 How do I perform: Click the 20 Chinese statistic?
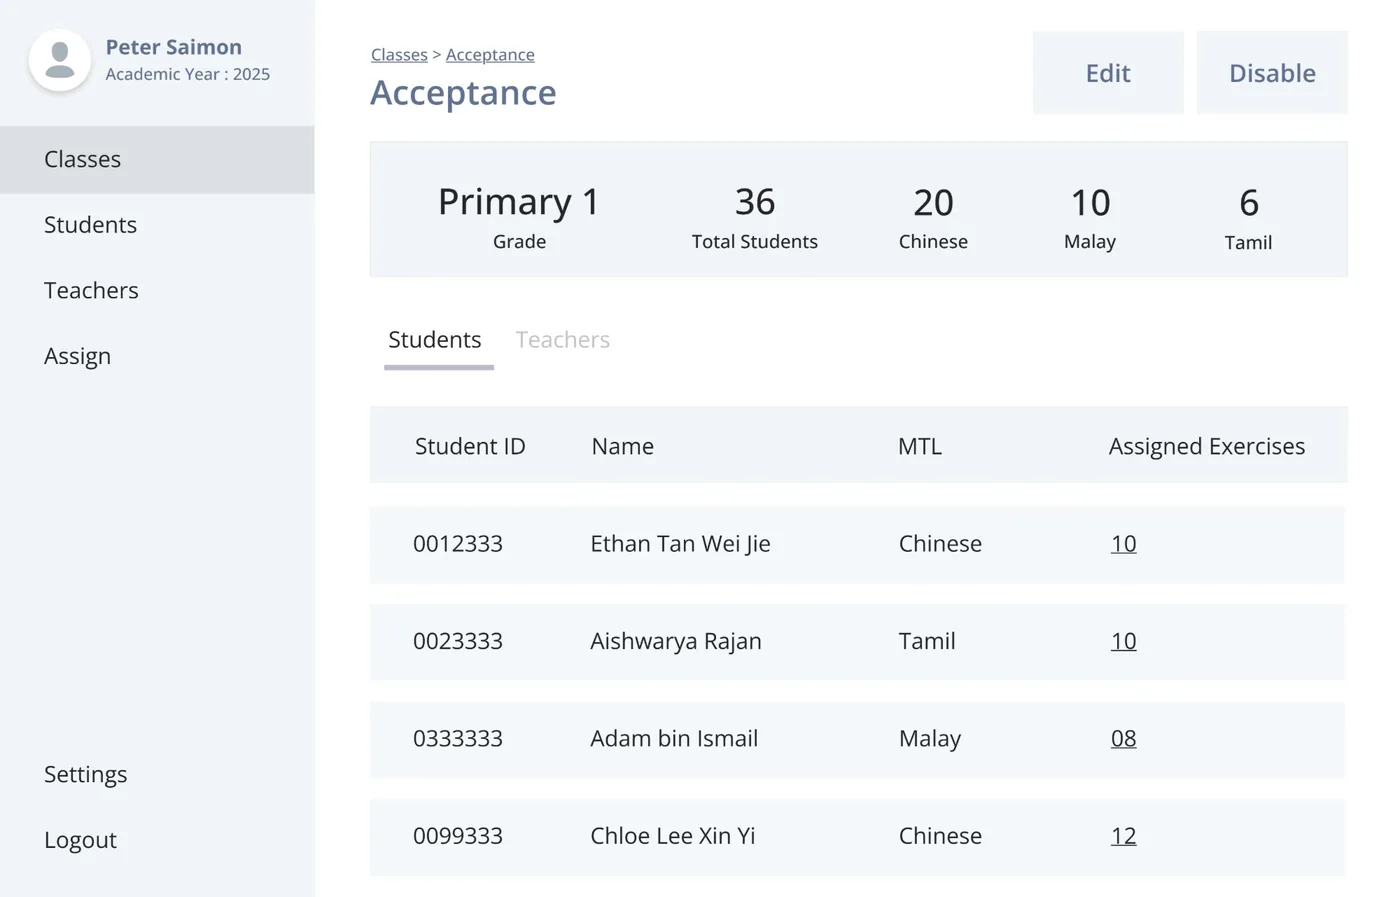(933, 216)
